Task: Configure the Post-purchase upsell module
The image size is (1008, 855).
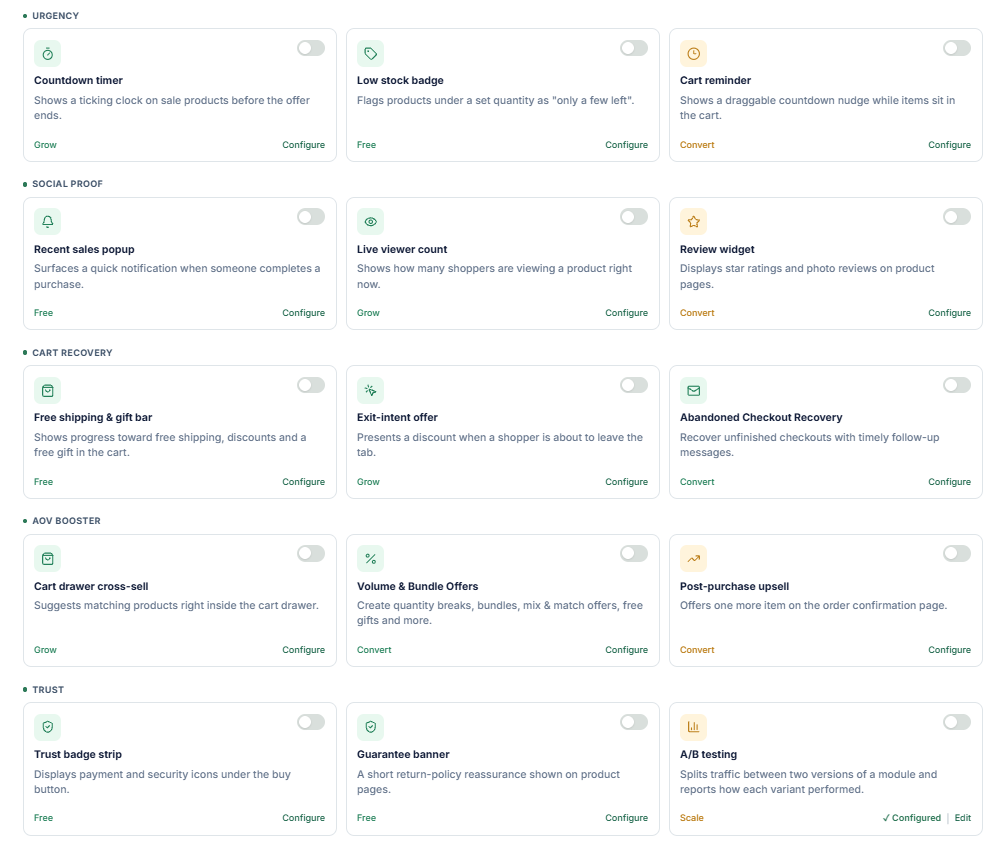Action: pos(950,650)
